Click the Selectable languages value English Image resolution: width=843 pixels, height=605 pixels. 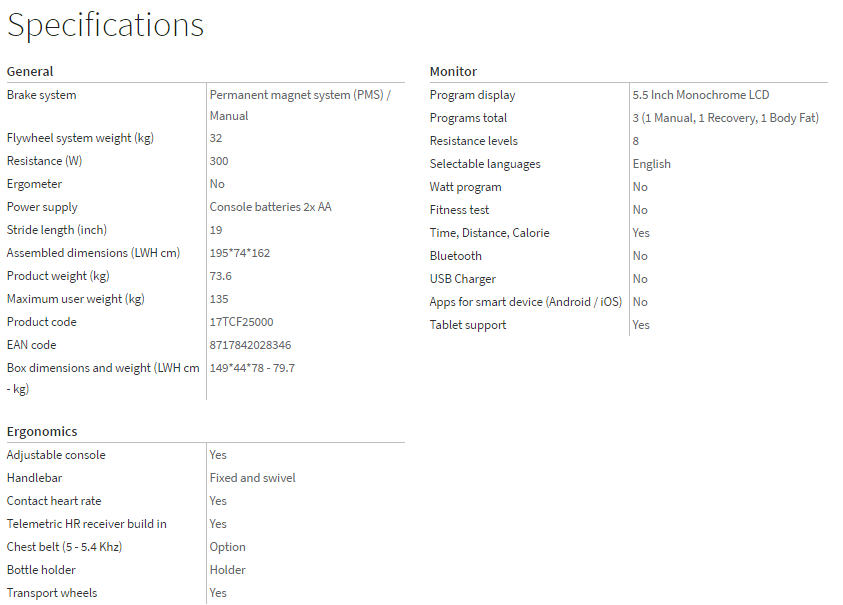[651, 164]
